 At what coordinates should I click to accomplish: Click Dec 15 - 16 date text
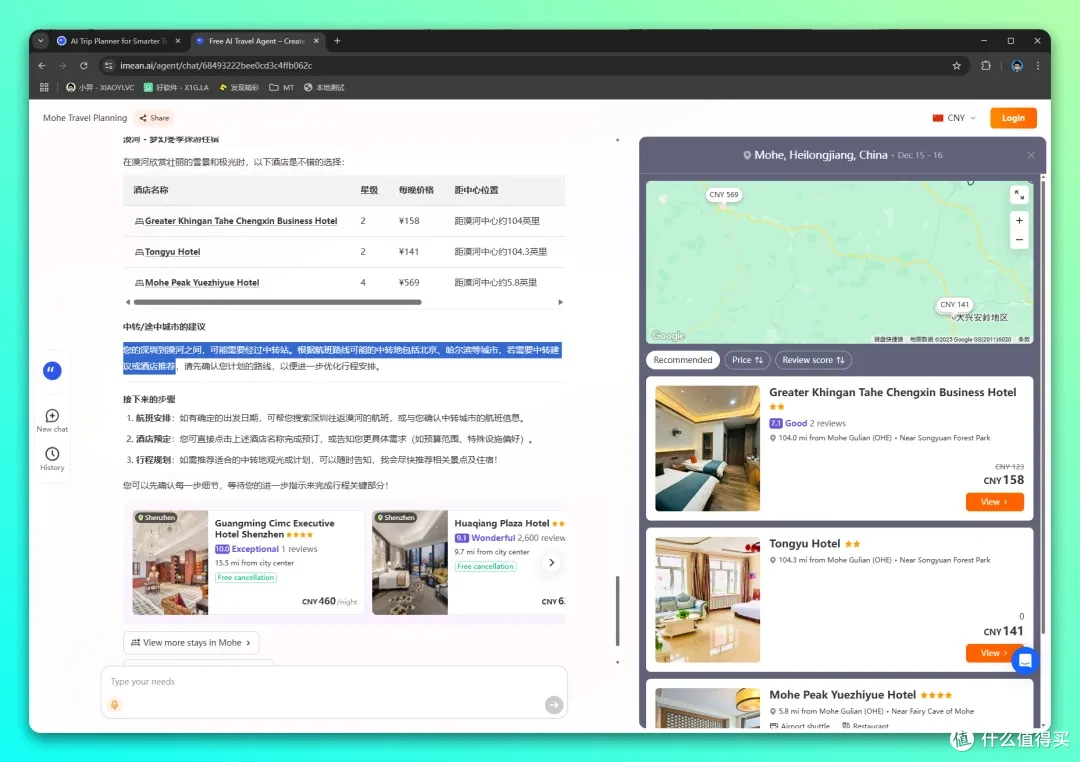(920, 156)
